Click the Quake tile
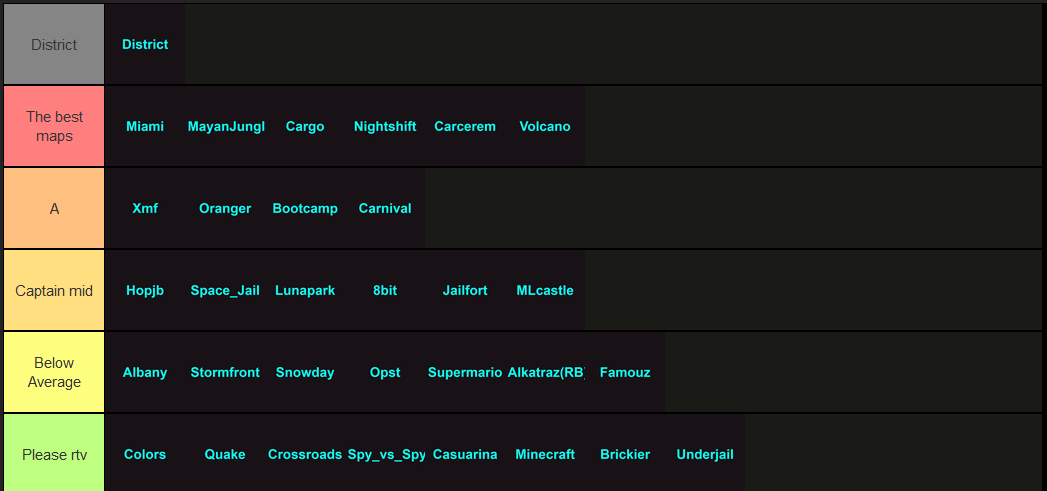 225,454
